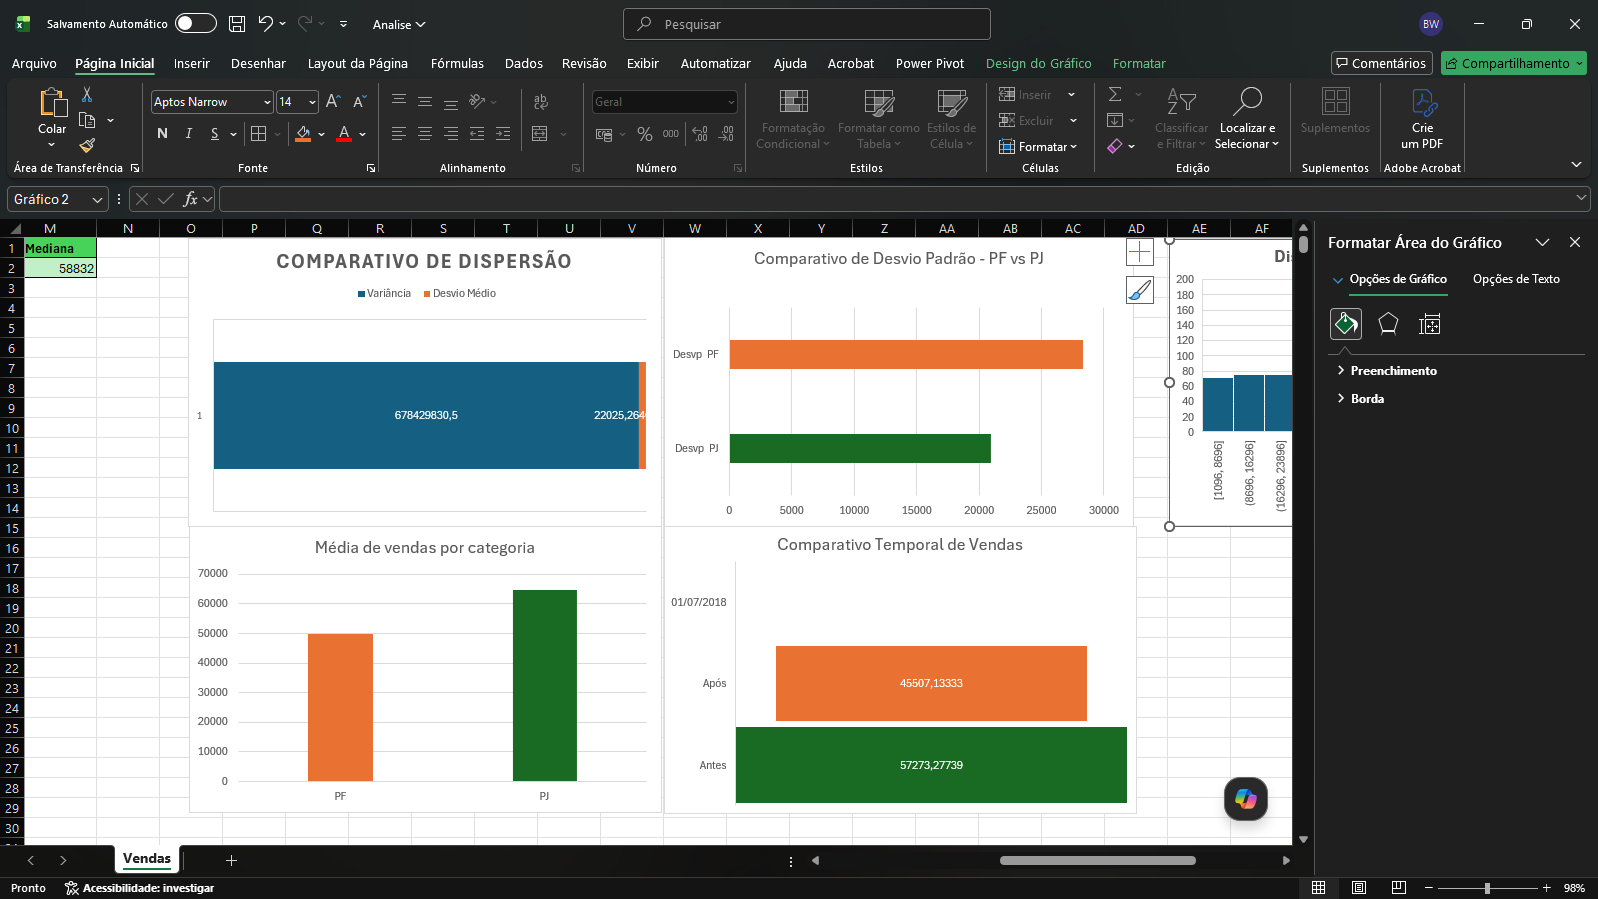
Task: Toggle the Salvamento Automático switch
Action: [x=196, y=23]
